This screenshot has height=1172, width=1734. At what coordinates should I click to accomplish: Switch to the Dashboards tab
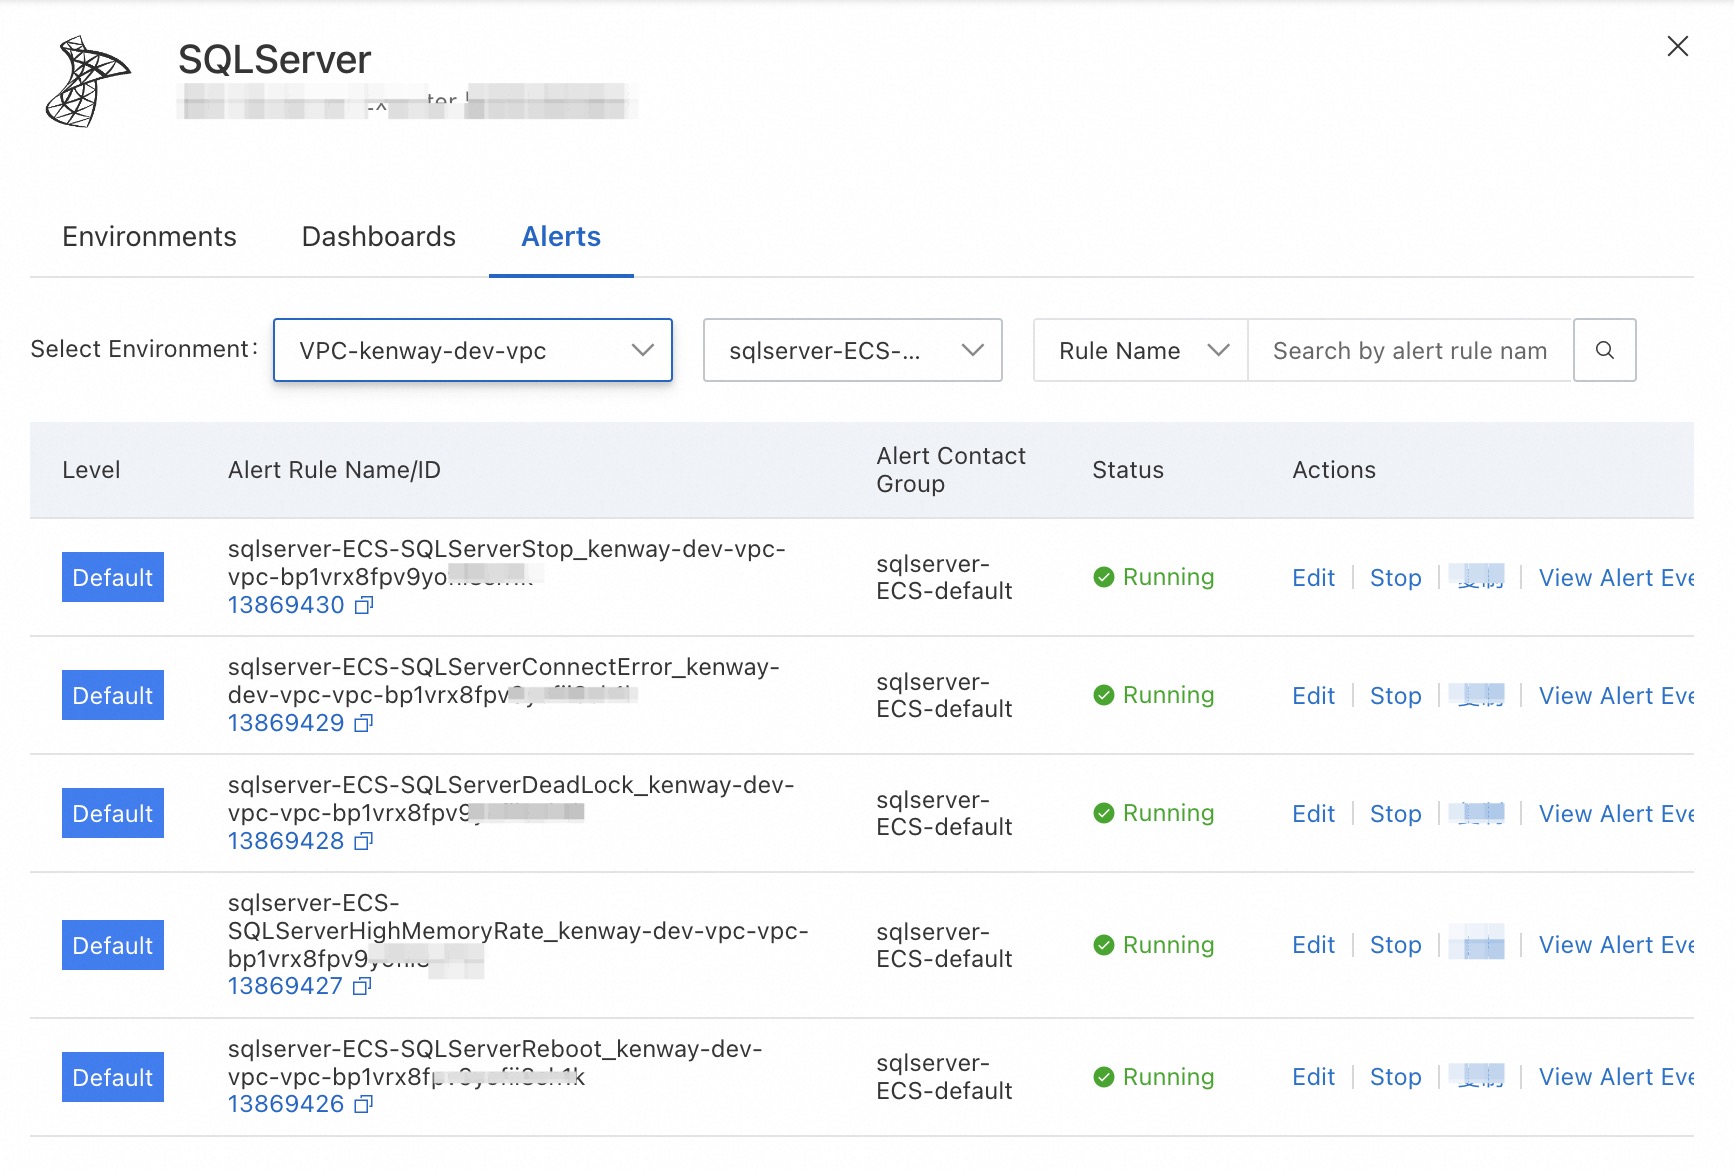tap(379, 237)
